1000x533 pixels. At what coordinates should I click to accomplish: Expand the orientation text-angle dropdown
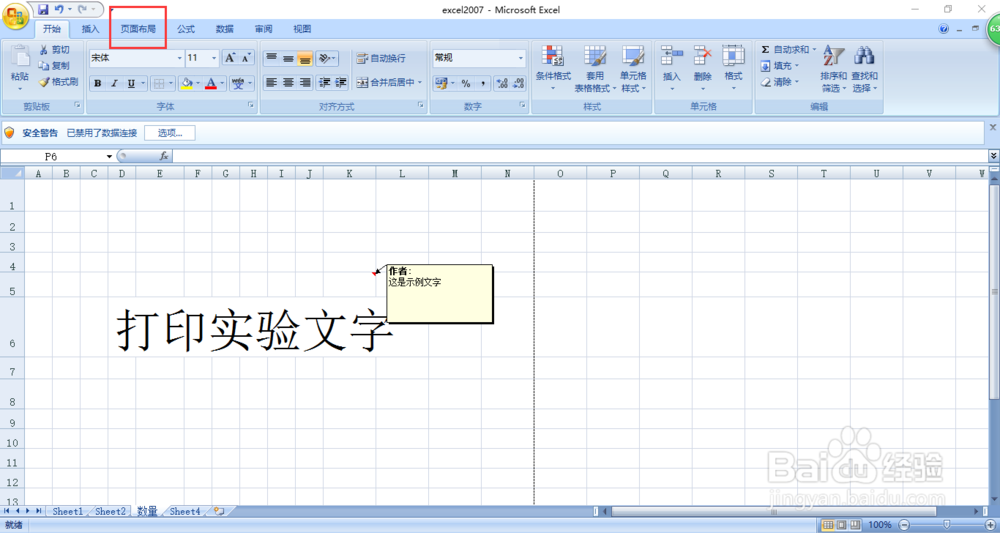pos(335,59)
